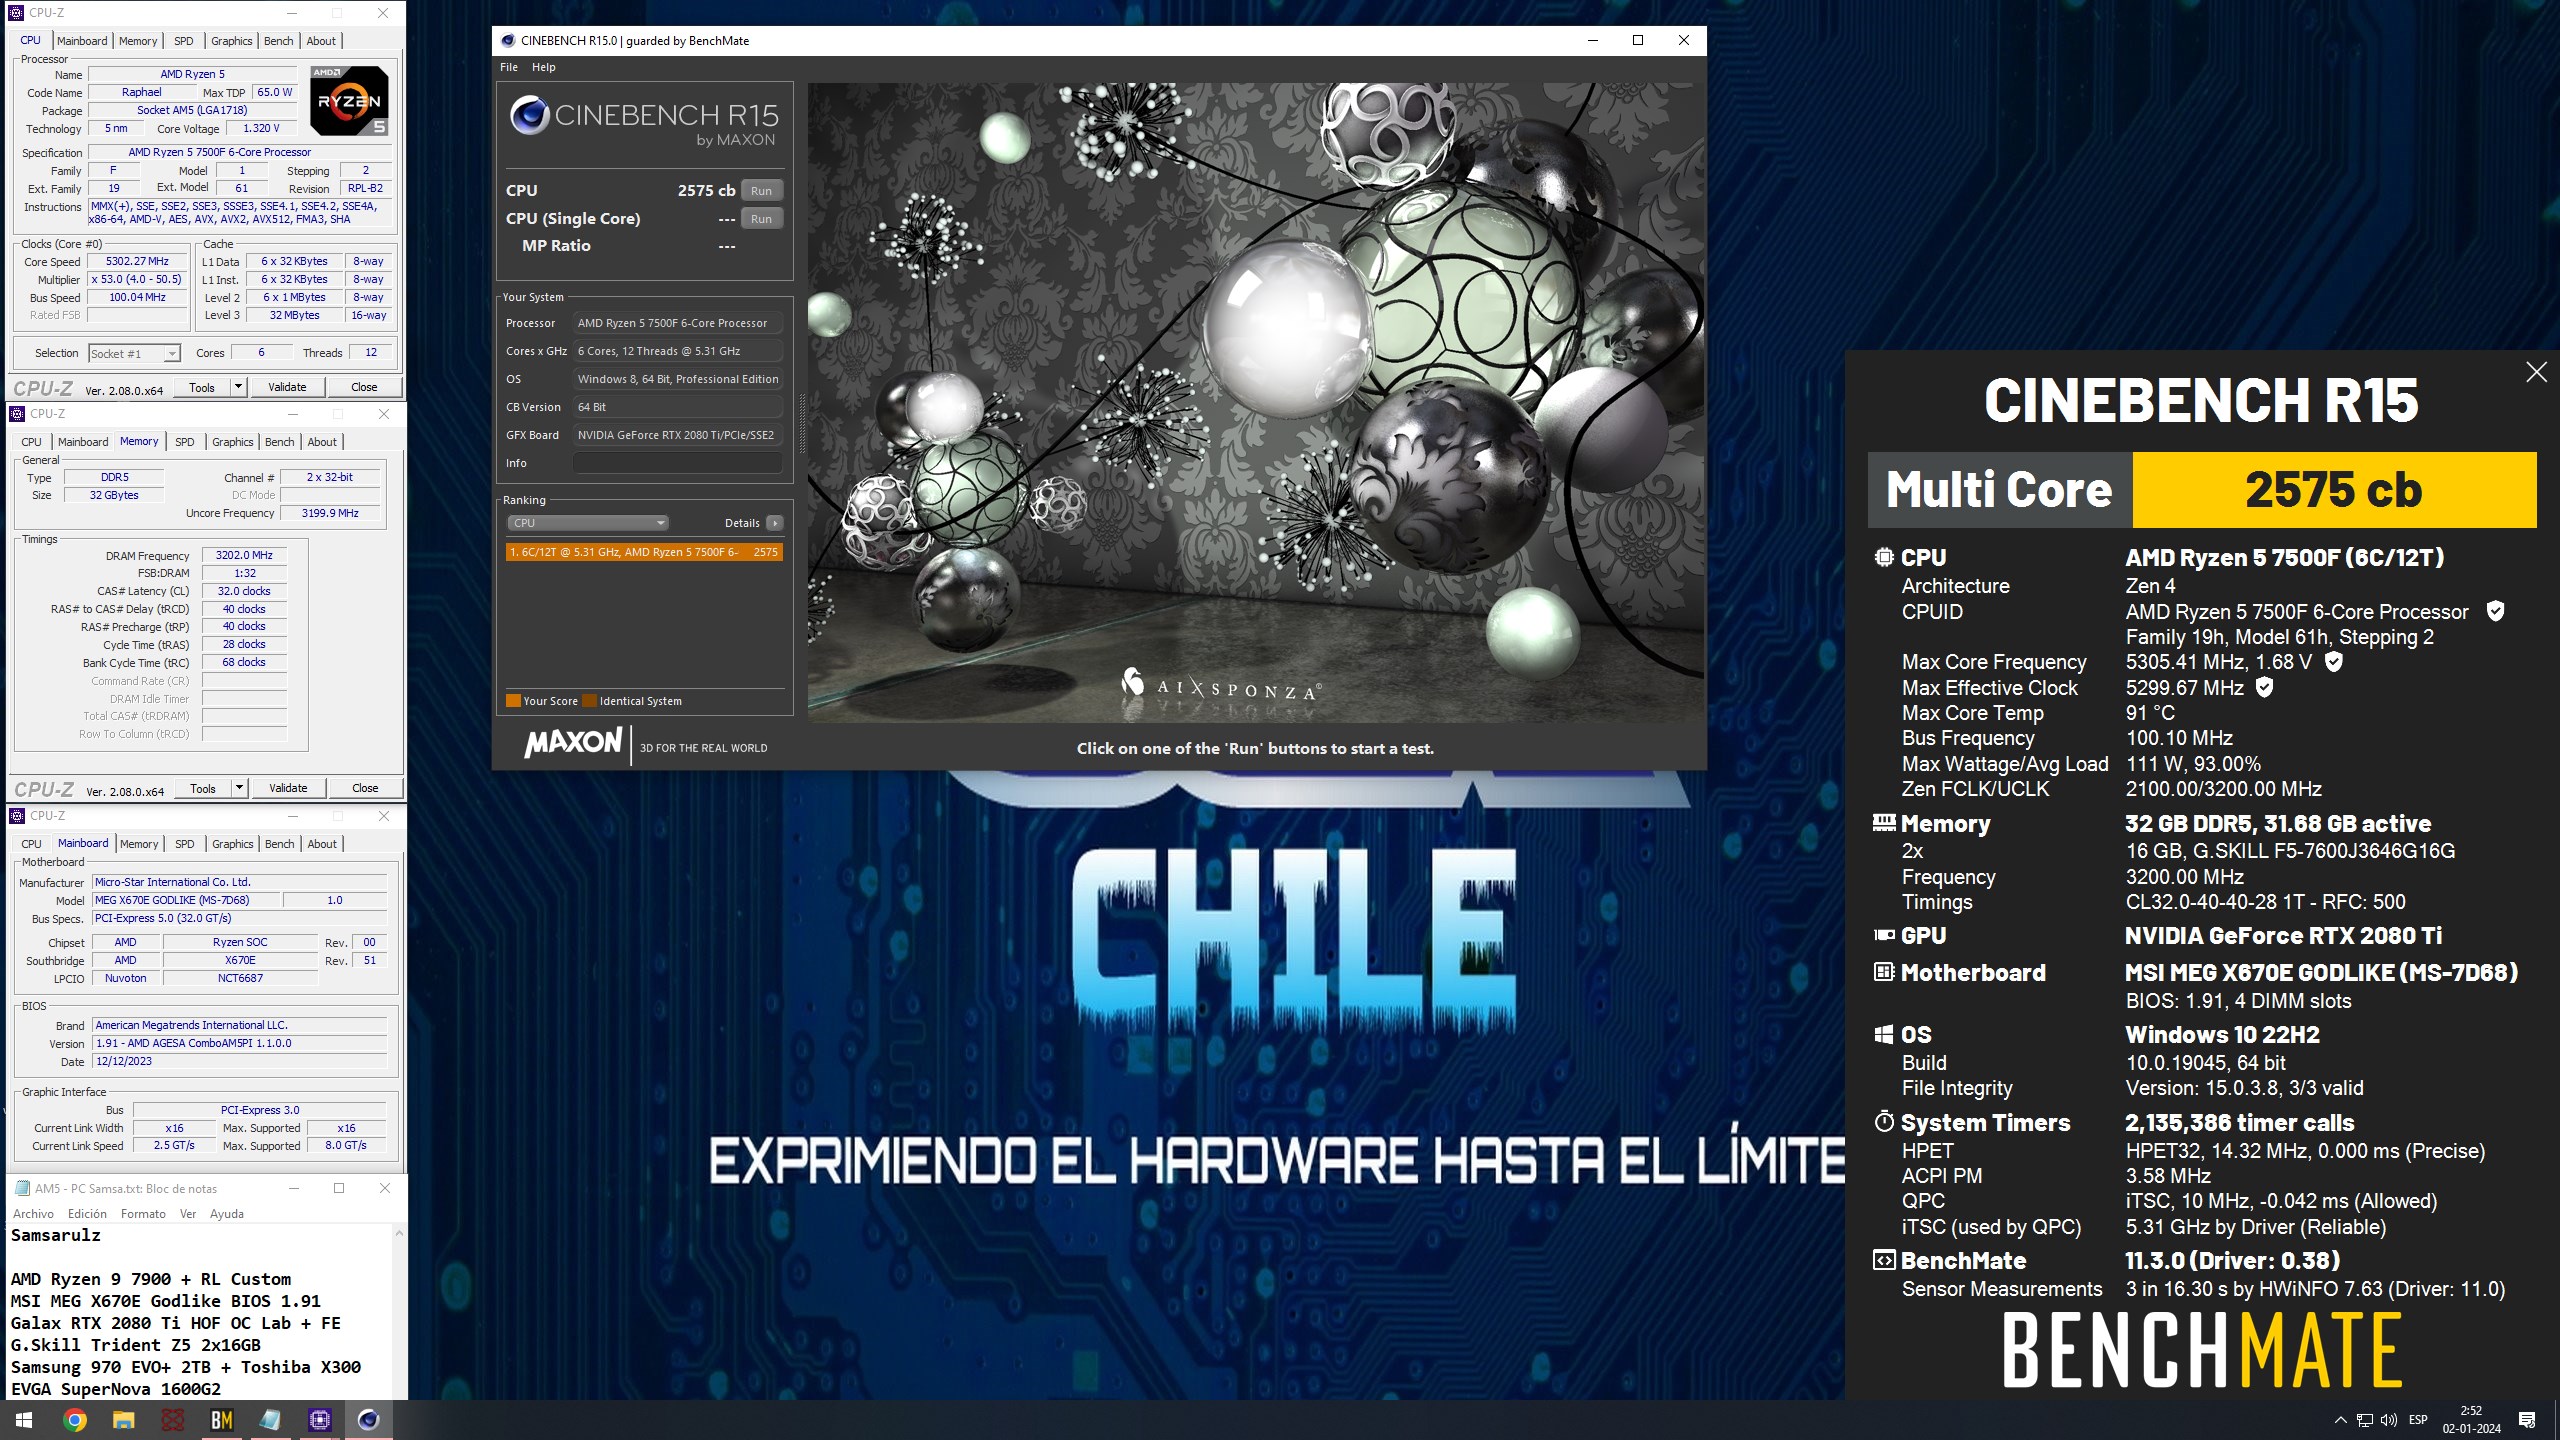Click the Identical System brown swatch
Viewport: 2560px width, 1440px height.
coord(590,701)
